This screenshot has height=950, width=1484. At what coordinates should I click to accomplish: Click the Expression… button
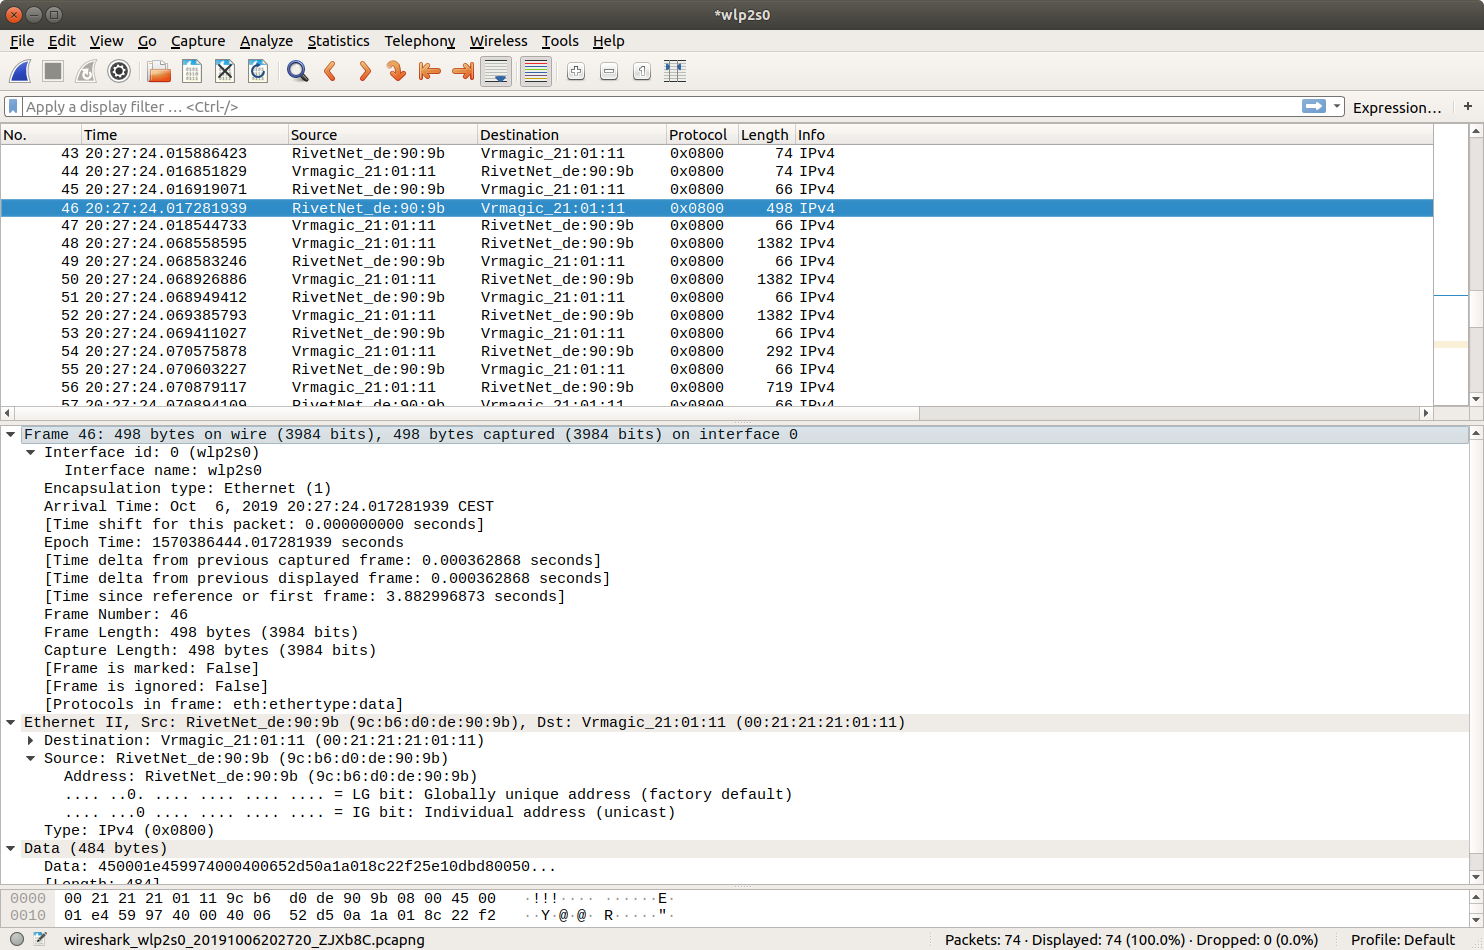1396,107
